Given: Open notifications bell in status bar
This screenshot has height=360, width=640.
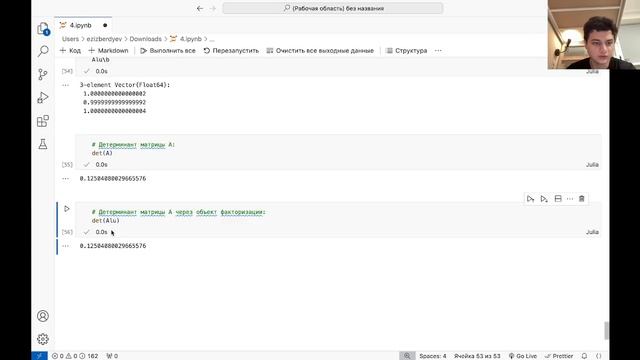Looking at the screenshot, I should pos(584,356).
